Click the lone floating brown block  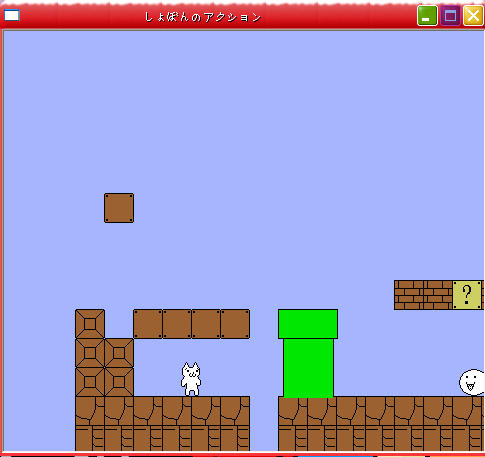[119, 208]
